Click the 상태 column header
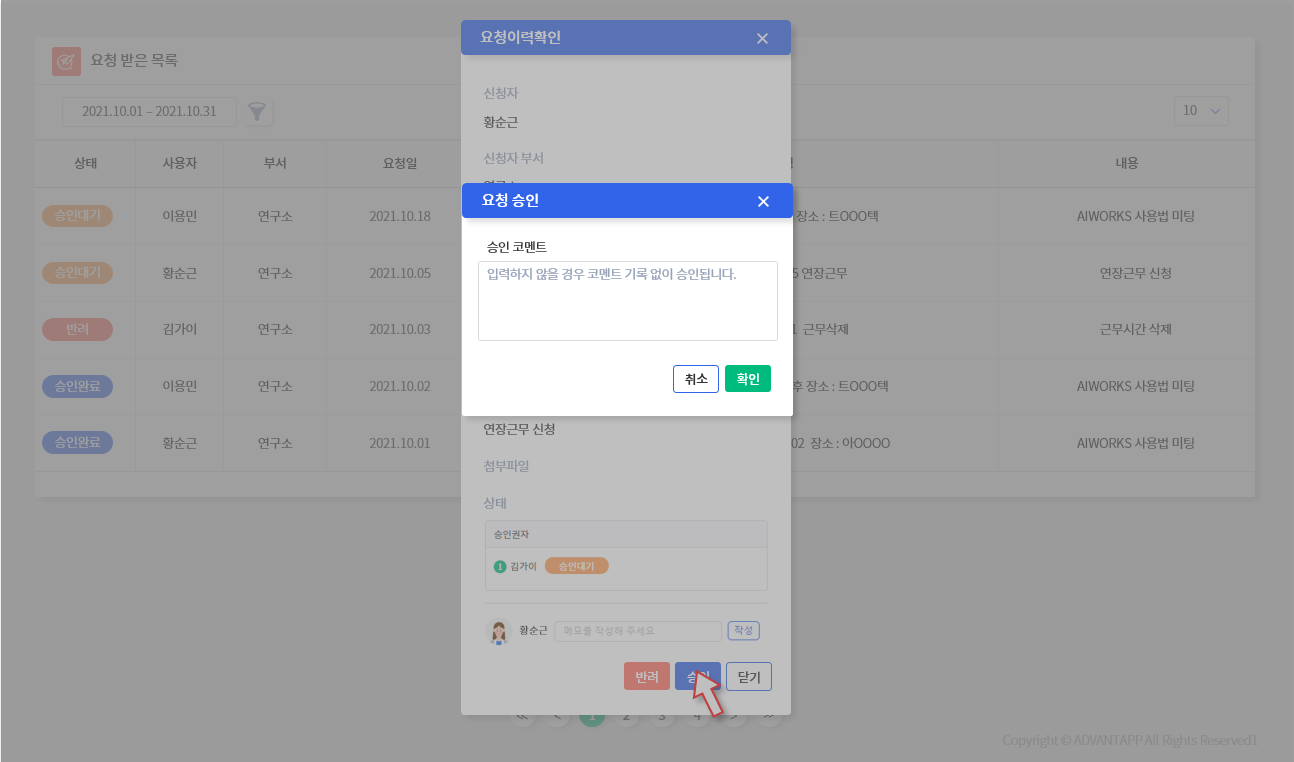The image size is (1294, 762). point(85,163)
